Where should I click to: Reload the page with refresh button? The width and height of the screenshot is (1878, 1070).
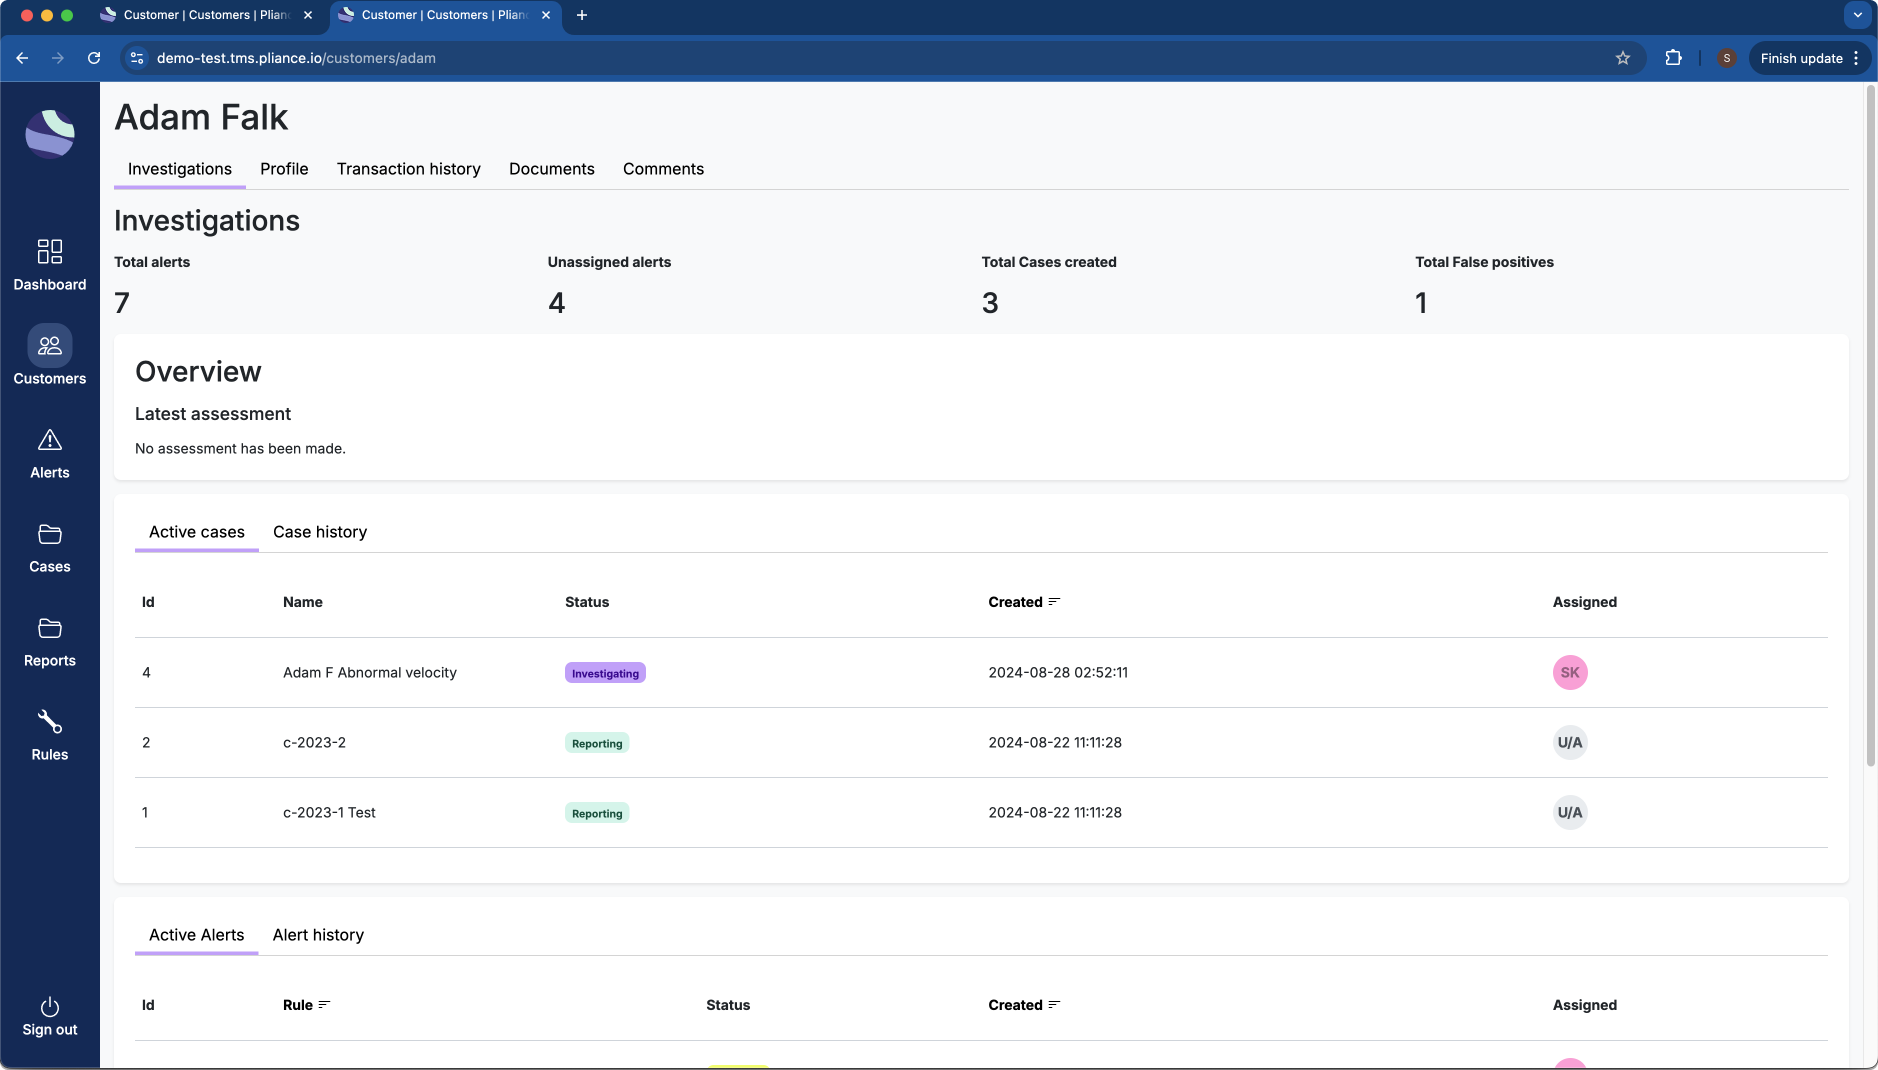[94, 58]
